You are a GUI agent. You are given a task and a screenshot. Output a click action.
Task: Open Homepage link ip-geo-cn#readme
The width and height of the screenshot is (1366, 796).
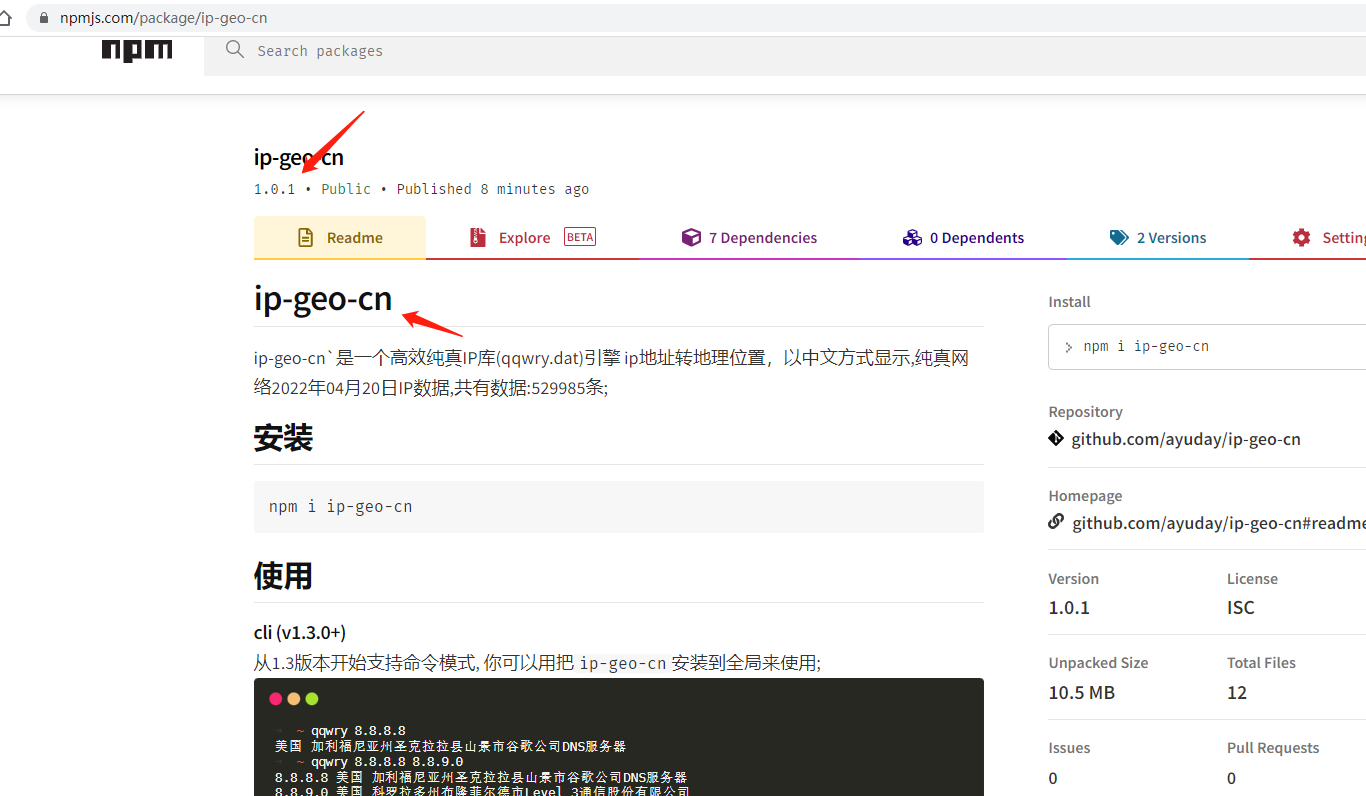pyautogui.click(x=1219, y=523)
